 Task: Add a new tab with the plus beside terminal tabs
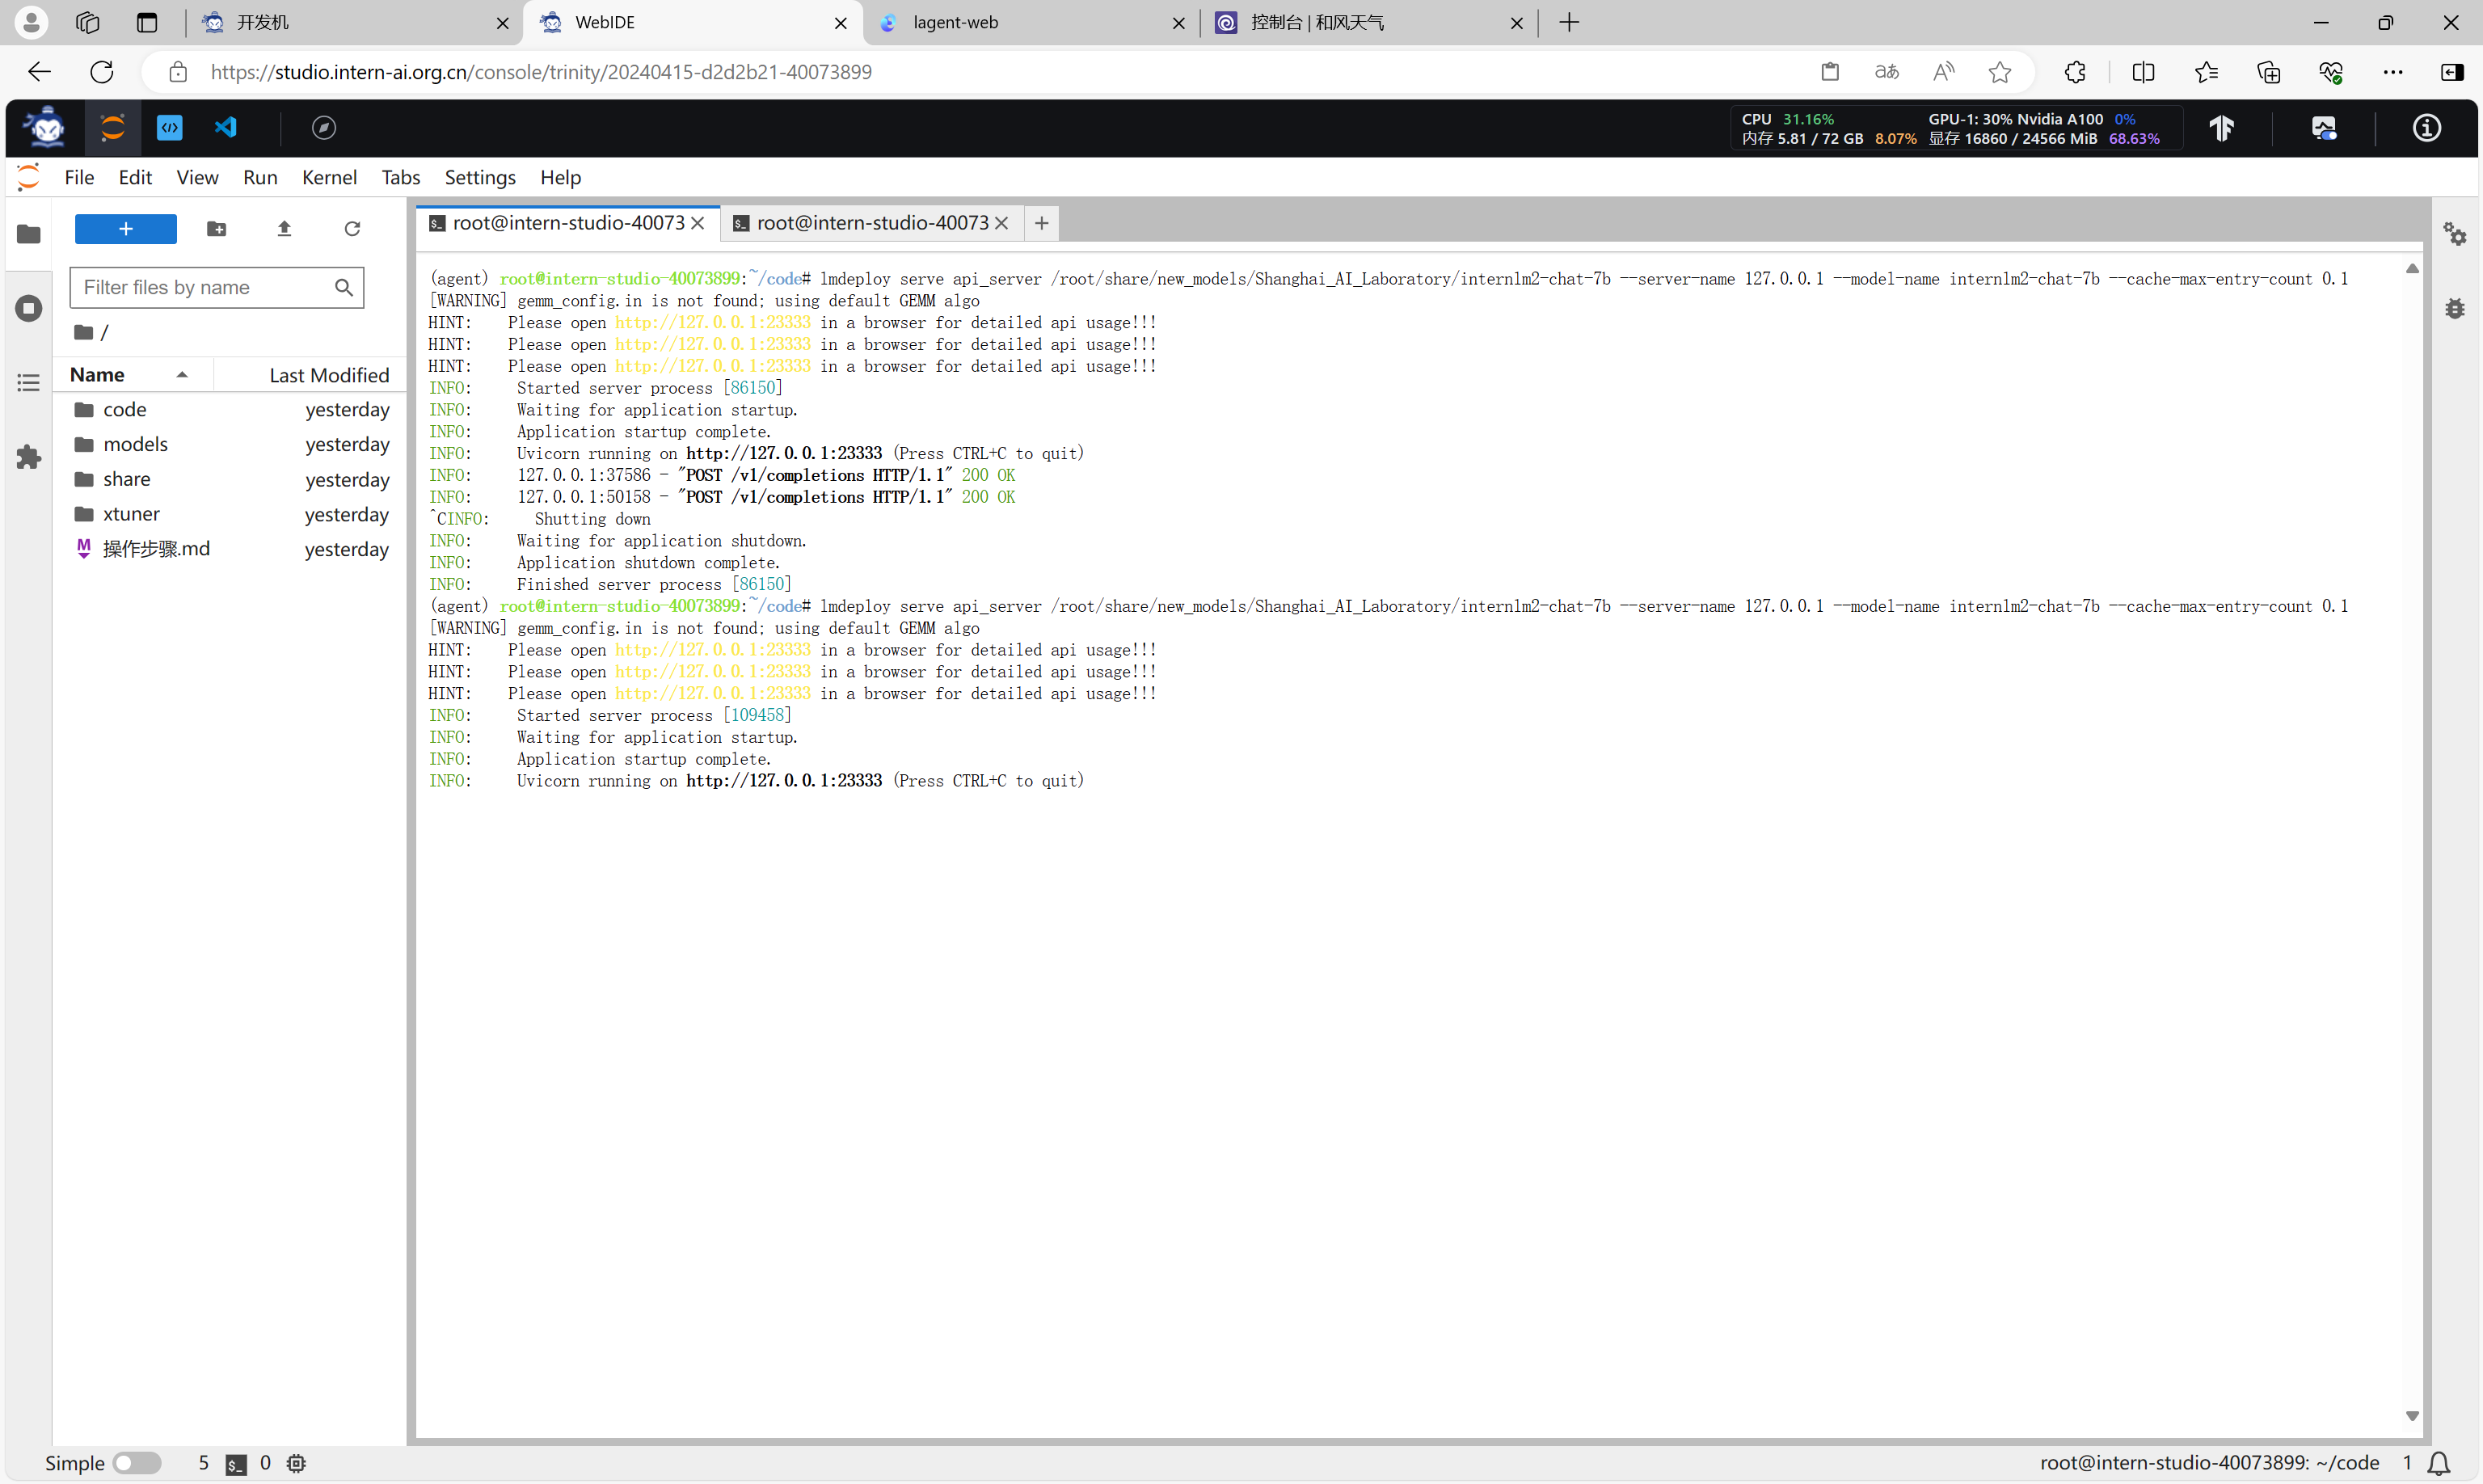point(1041,223)
